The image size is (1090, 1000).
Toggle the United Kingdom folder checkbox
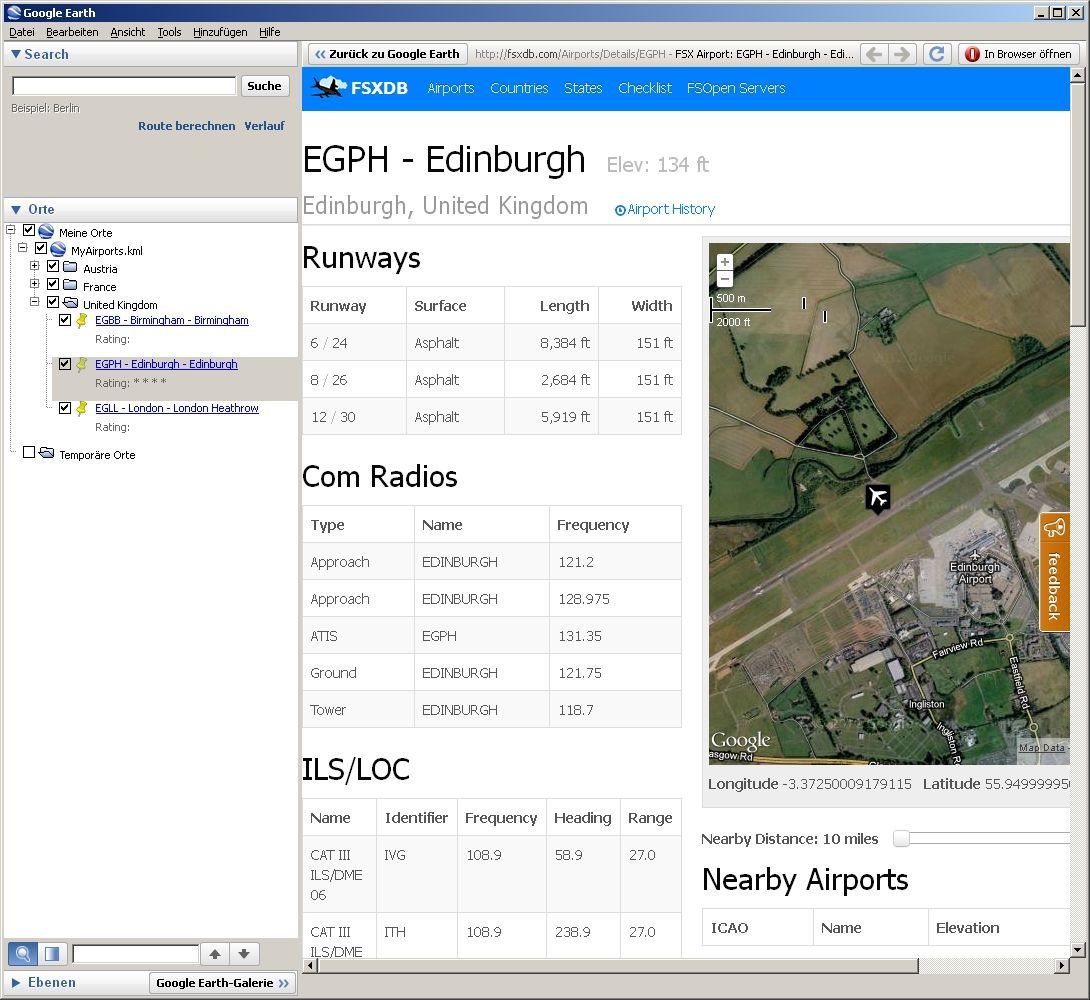click(x=53, y=302)
